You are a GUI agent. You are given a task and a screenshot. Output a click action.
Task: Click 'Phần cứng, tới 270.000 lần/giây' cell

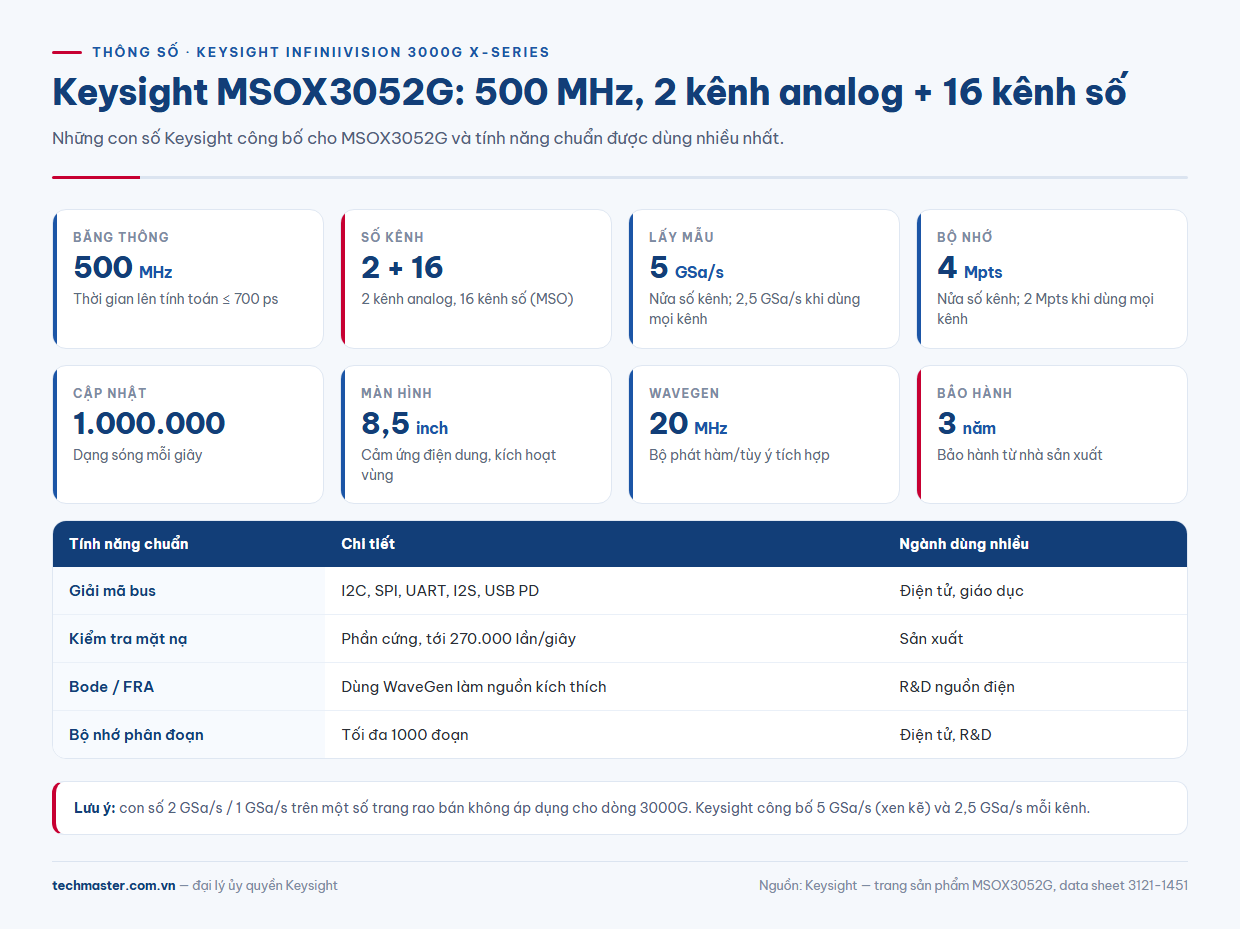click(x=458, y=639)
